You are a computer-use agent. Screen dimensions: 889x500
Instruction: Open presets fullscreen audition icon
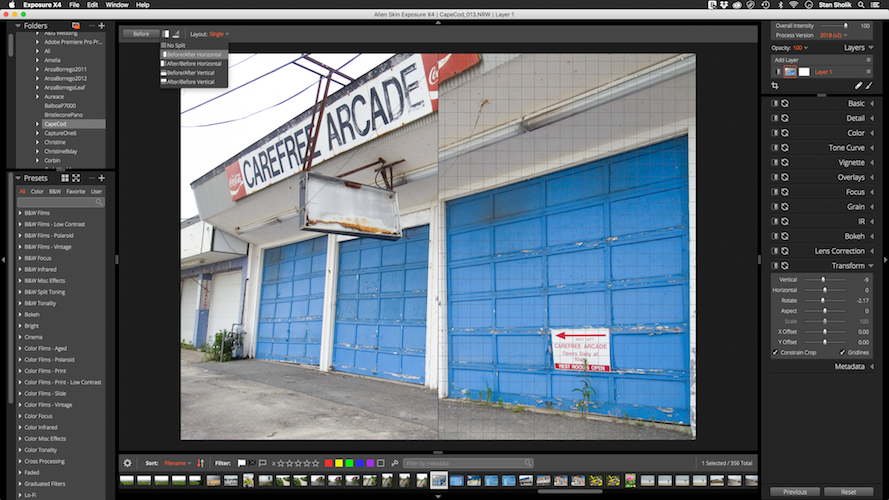coord(76,178)
